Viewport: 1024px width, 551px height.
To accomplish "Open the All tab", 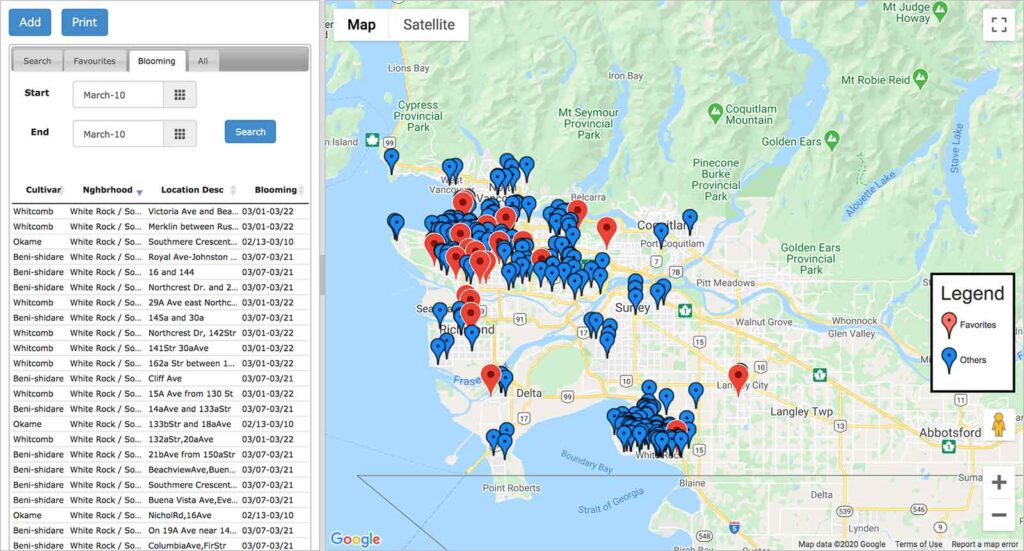I will point(202,61).
